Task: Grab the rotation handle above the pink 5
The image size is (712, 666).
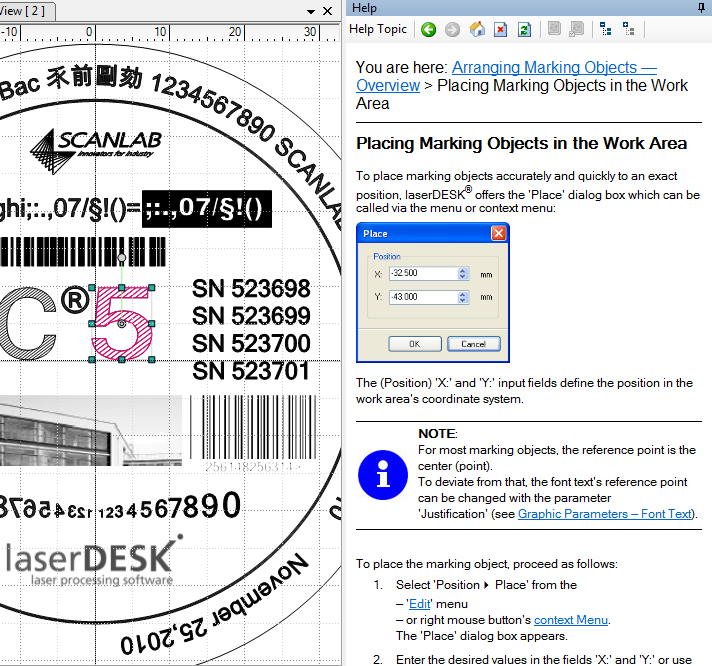Action: point(121,258)
